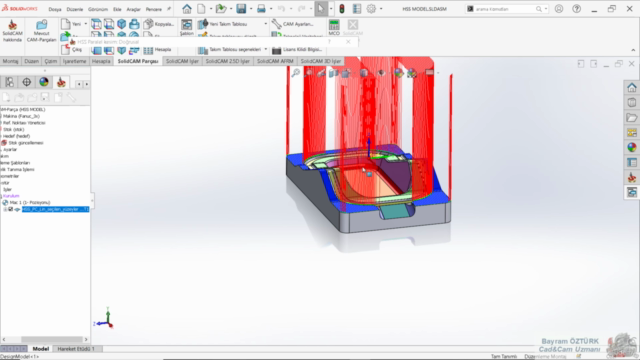This screenshot has width=640, height=360.
Task: Open File Explorer folder icon in task pane
Action: (631, 118)
